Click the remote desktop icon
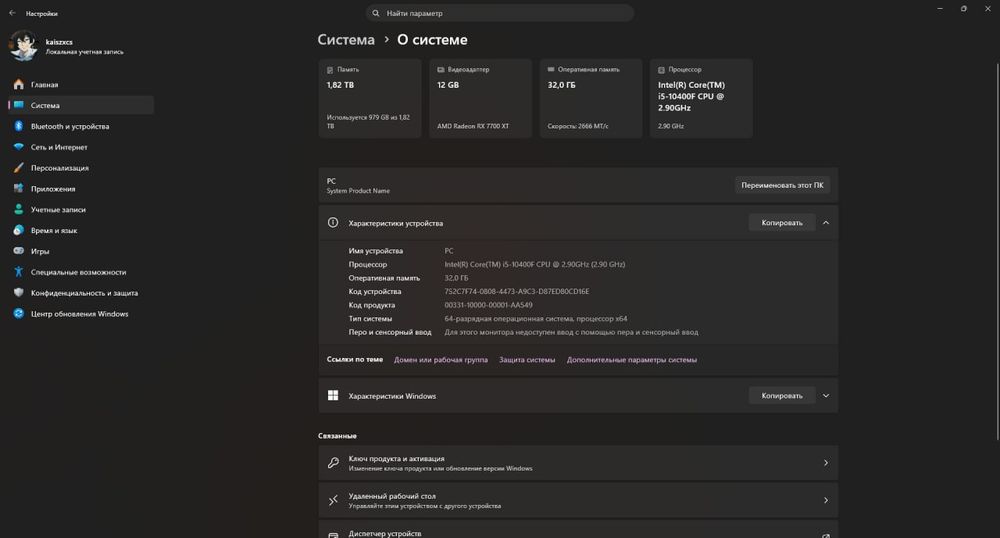1000x538 pixels. tap(333, 500)
